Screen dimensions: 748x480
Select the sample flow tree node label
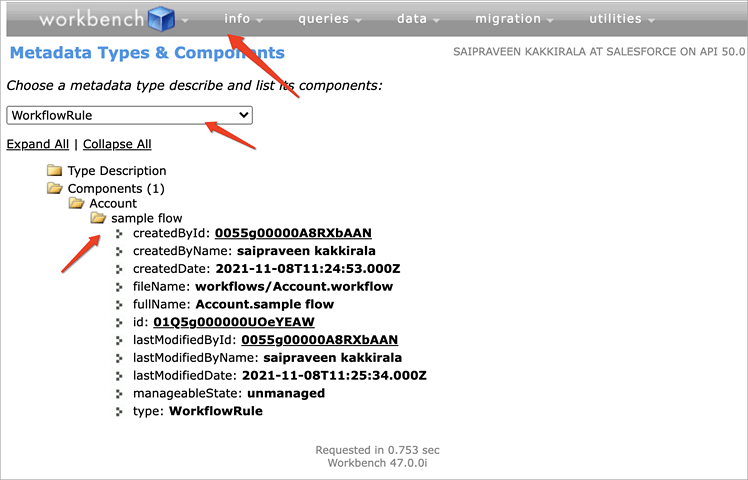(146, 218)
